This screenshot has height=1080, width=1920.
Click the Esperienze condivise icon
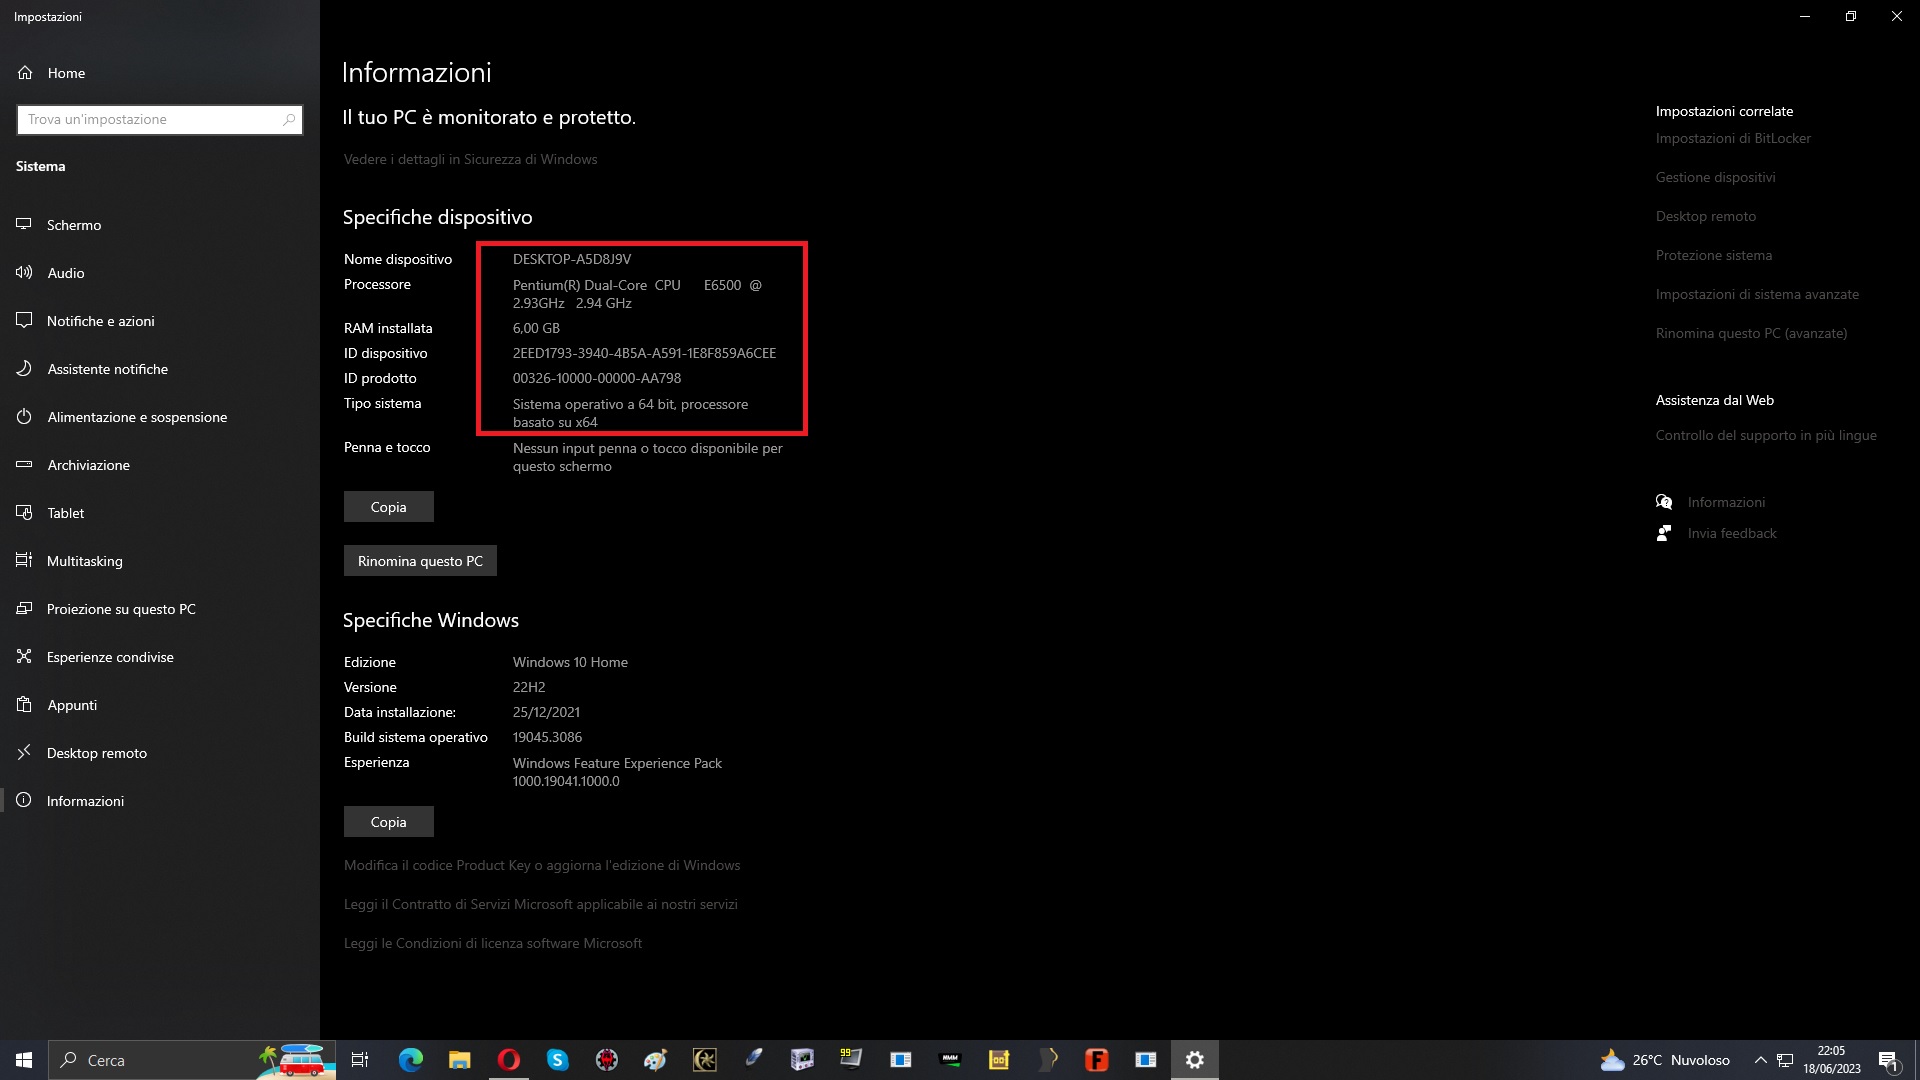pos(24,657)
